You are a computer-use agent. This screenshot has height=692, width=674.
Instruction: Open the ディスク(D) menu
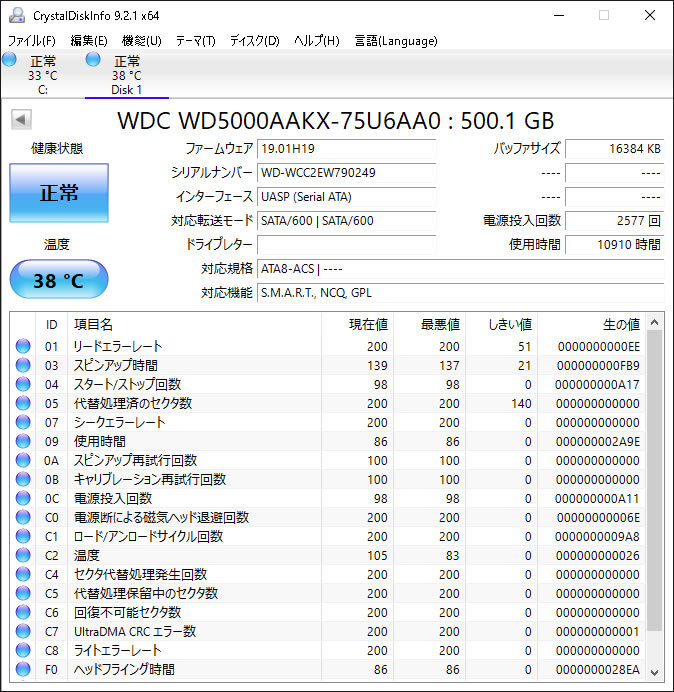255,41
